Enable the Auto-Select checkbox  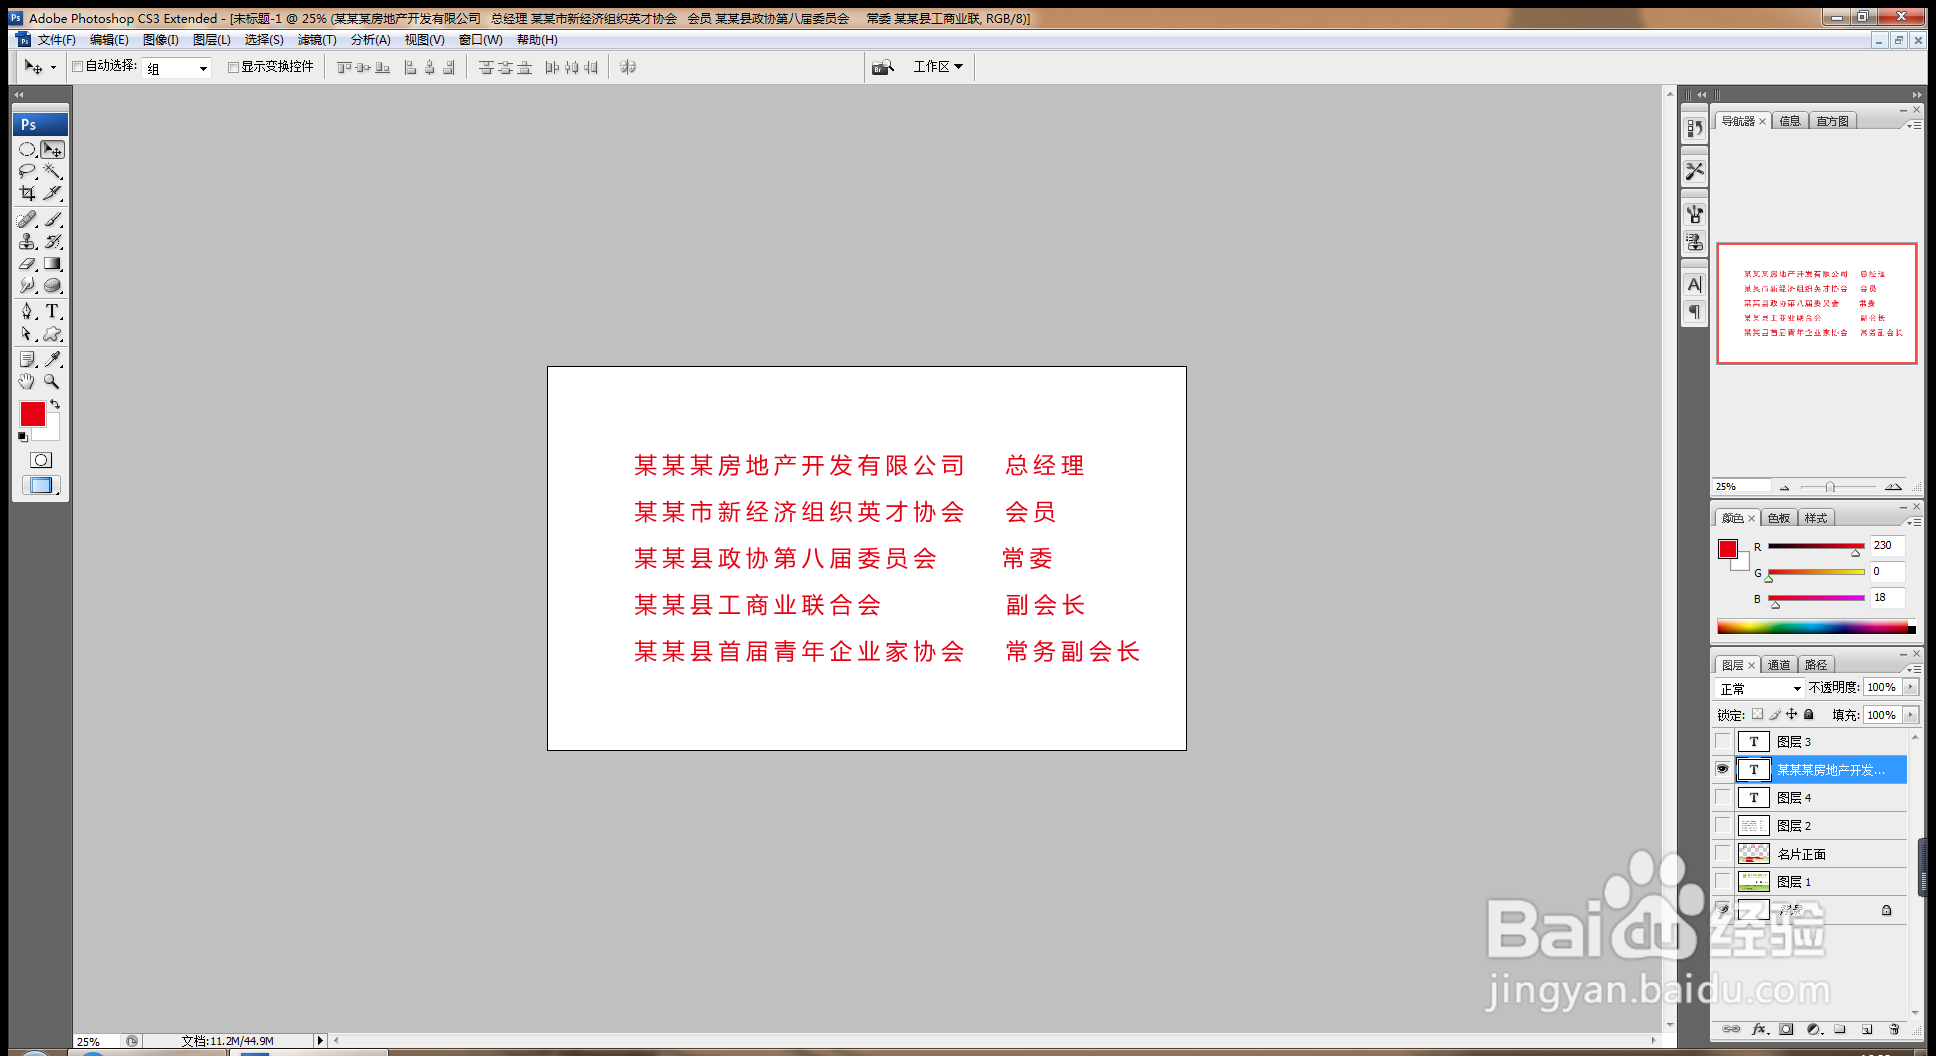pos(78,67)
